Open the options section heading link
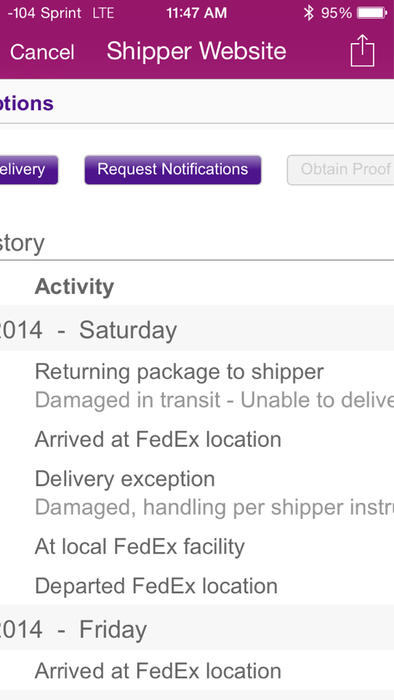This screenshot has height=700, width=394. [x=27, y=104]
